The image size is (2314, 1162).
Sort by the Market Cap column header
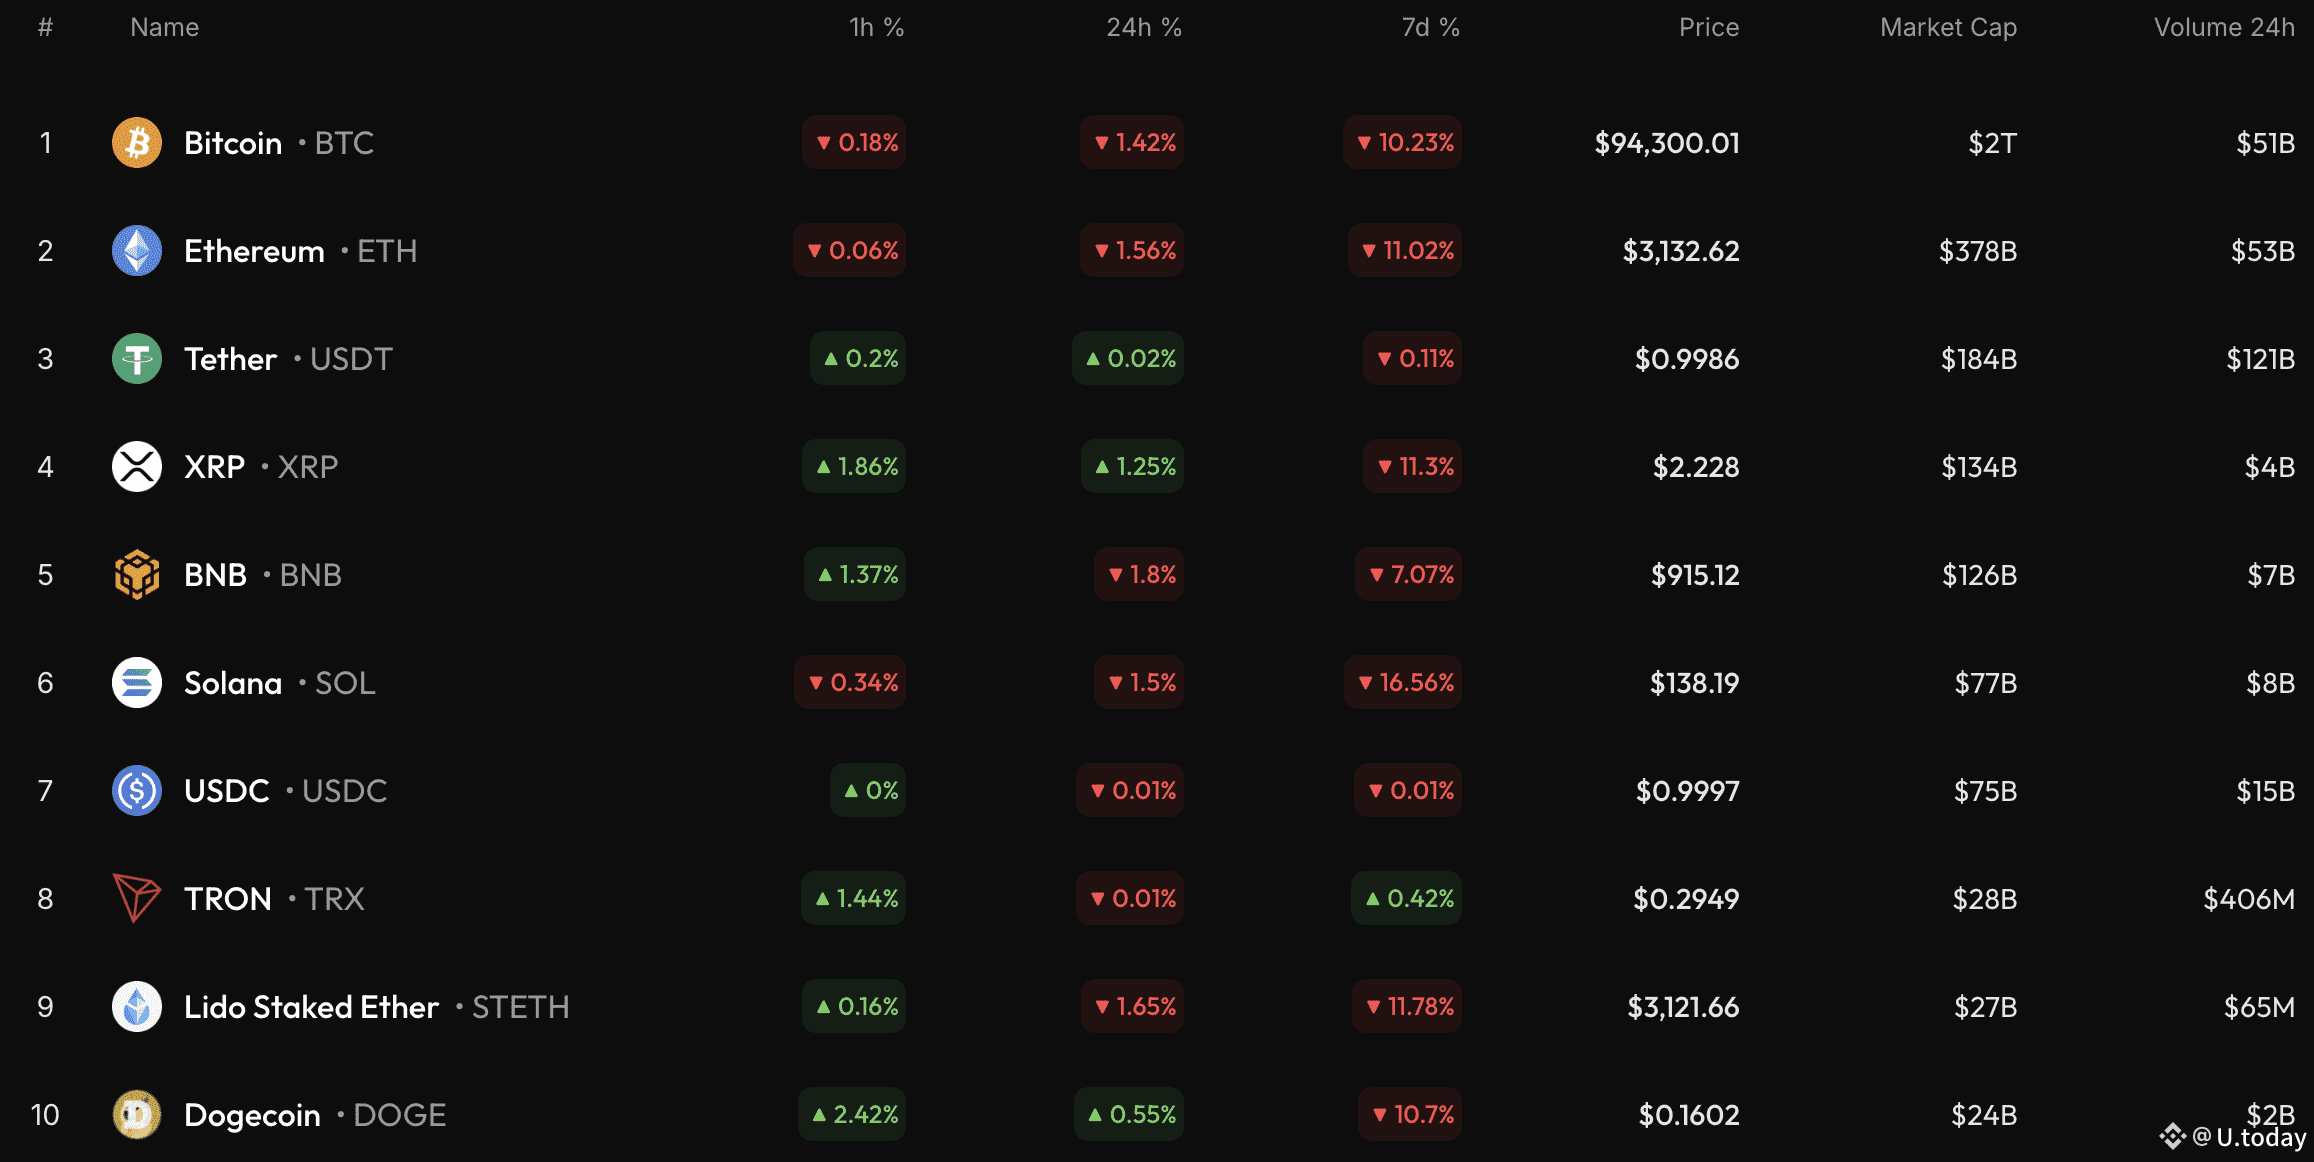point(1947,27)
